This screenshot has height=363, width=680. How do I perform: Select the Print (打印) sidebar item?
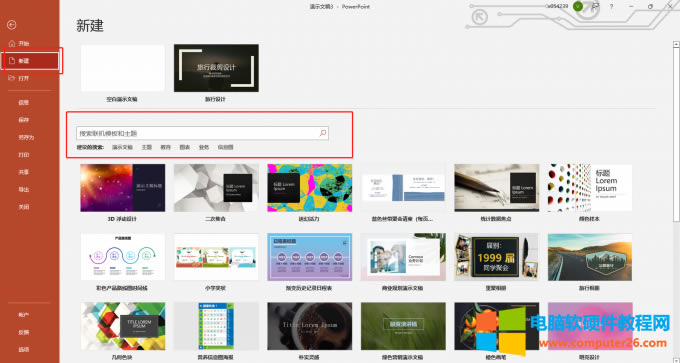click(23, 155)
